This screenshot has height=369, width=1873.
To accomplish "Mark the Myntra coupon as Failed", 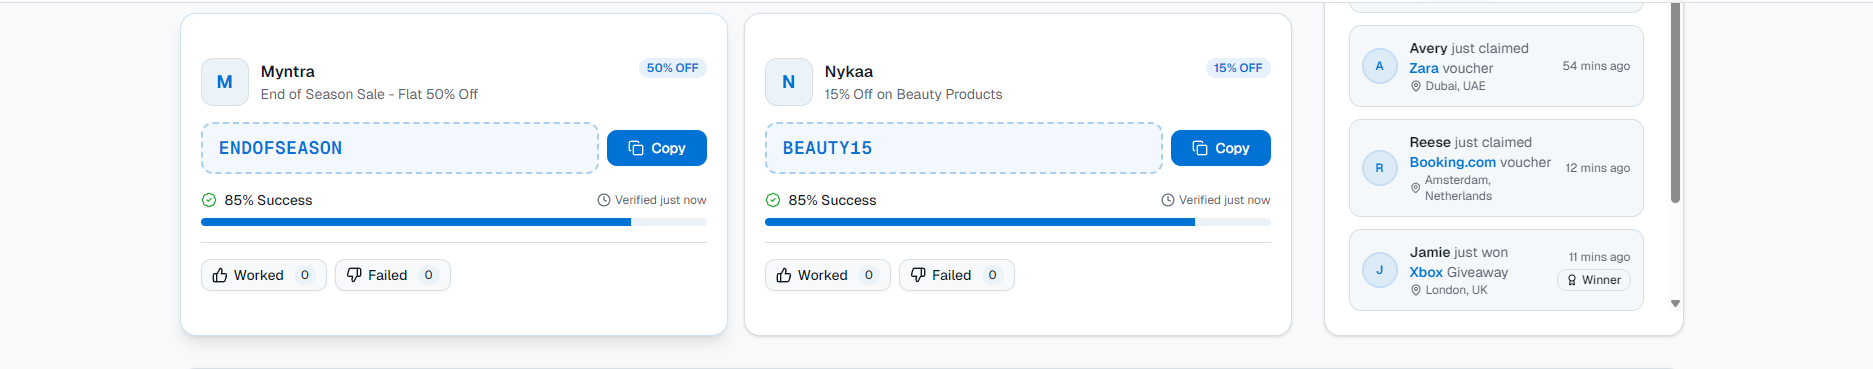I will (x=393, y=275).
